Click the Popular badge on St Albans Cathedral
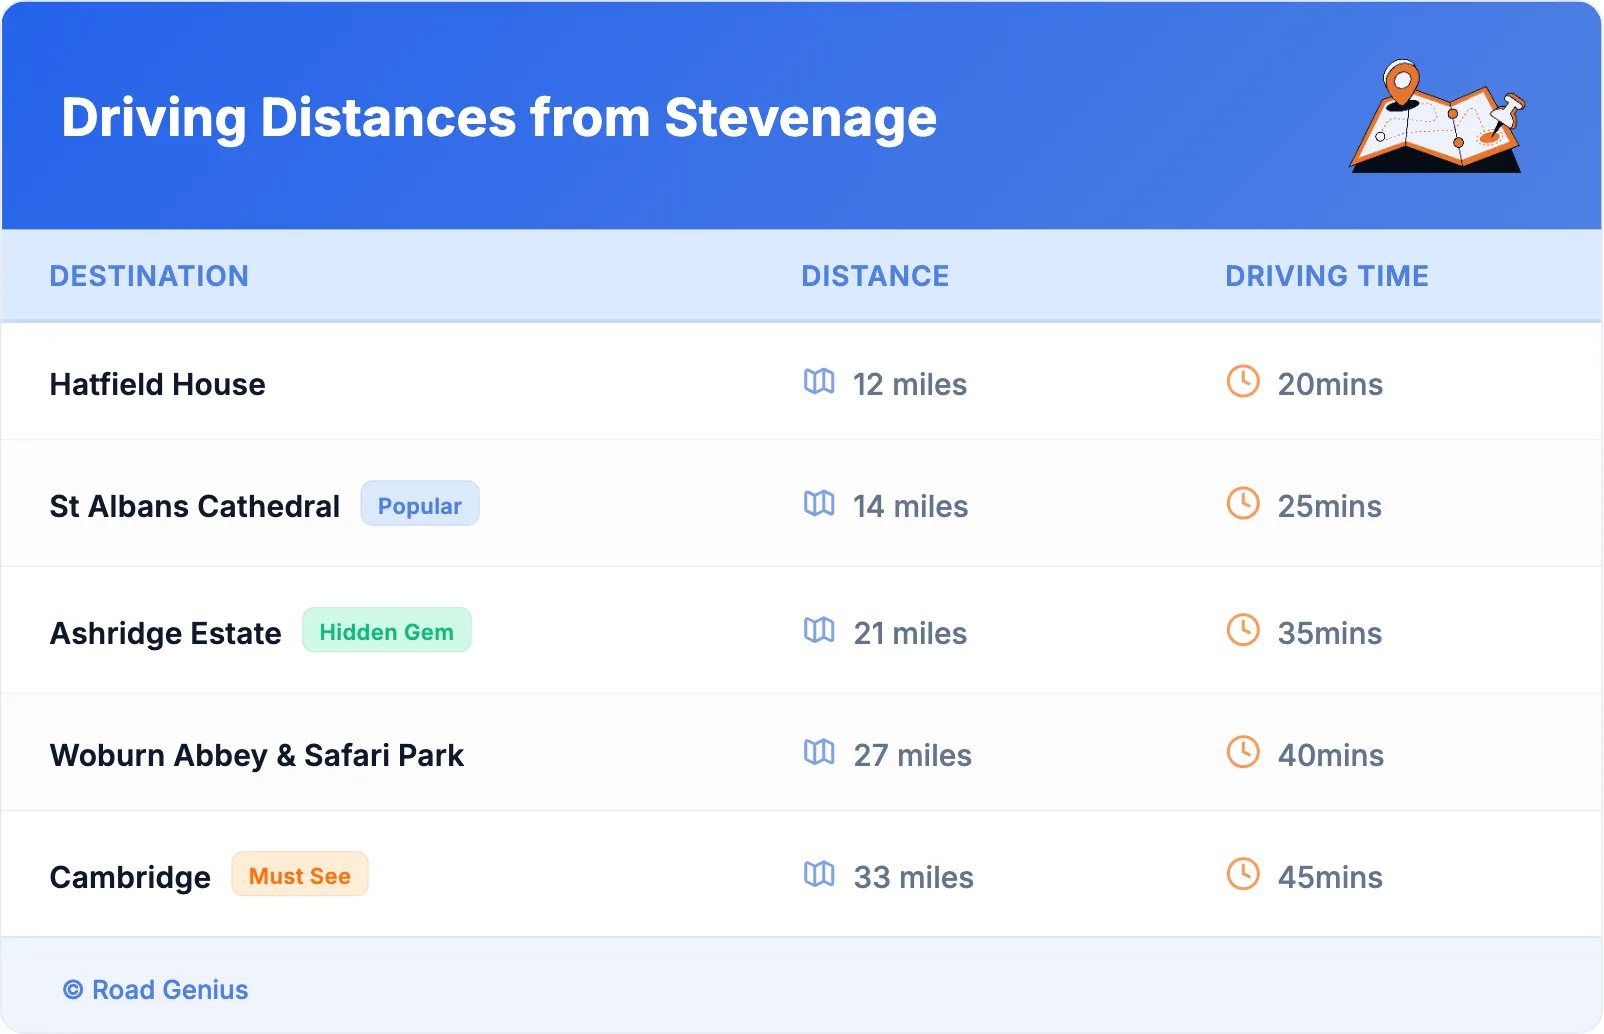The width and height of the screenshot is (1604, 1034). (420, 504)
